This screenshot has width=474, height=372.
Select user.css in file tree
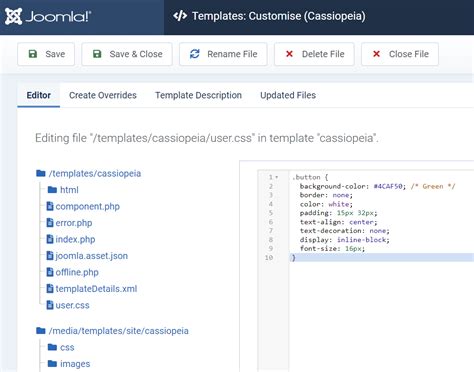72,305
